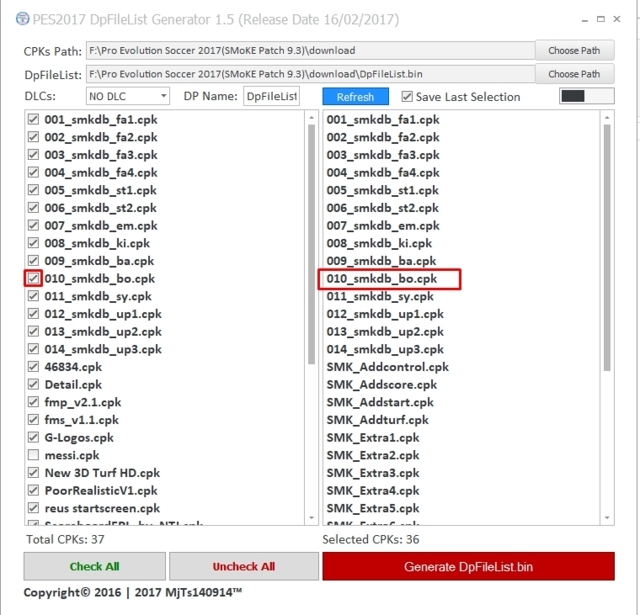Choose path for DpFileList field

(x=574, y=74)
